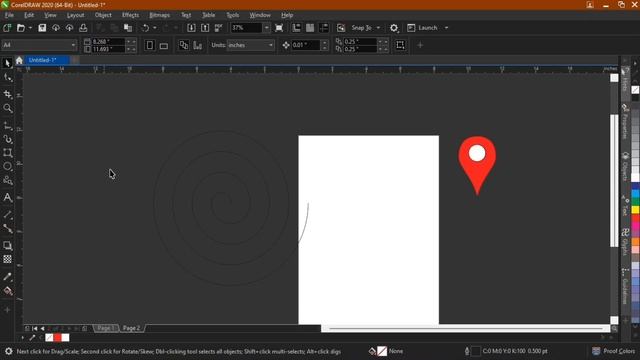Select the Interactive Fill tool
640x360 pixels.
(x=7, y=291)
